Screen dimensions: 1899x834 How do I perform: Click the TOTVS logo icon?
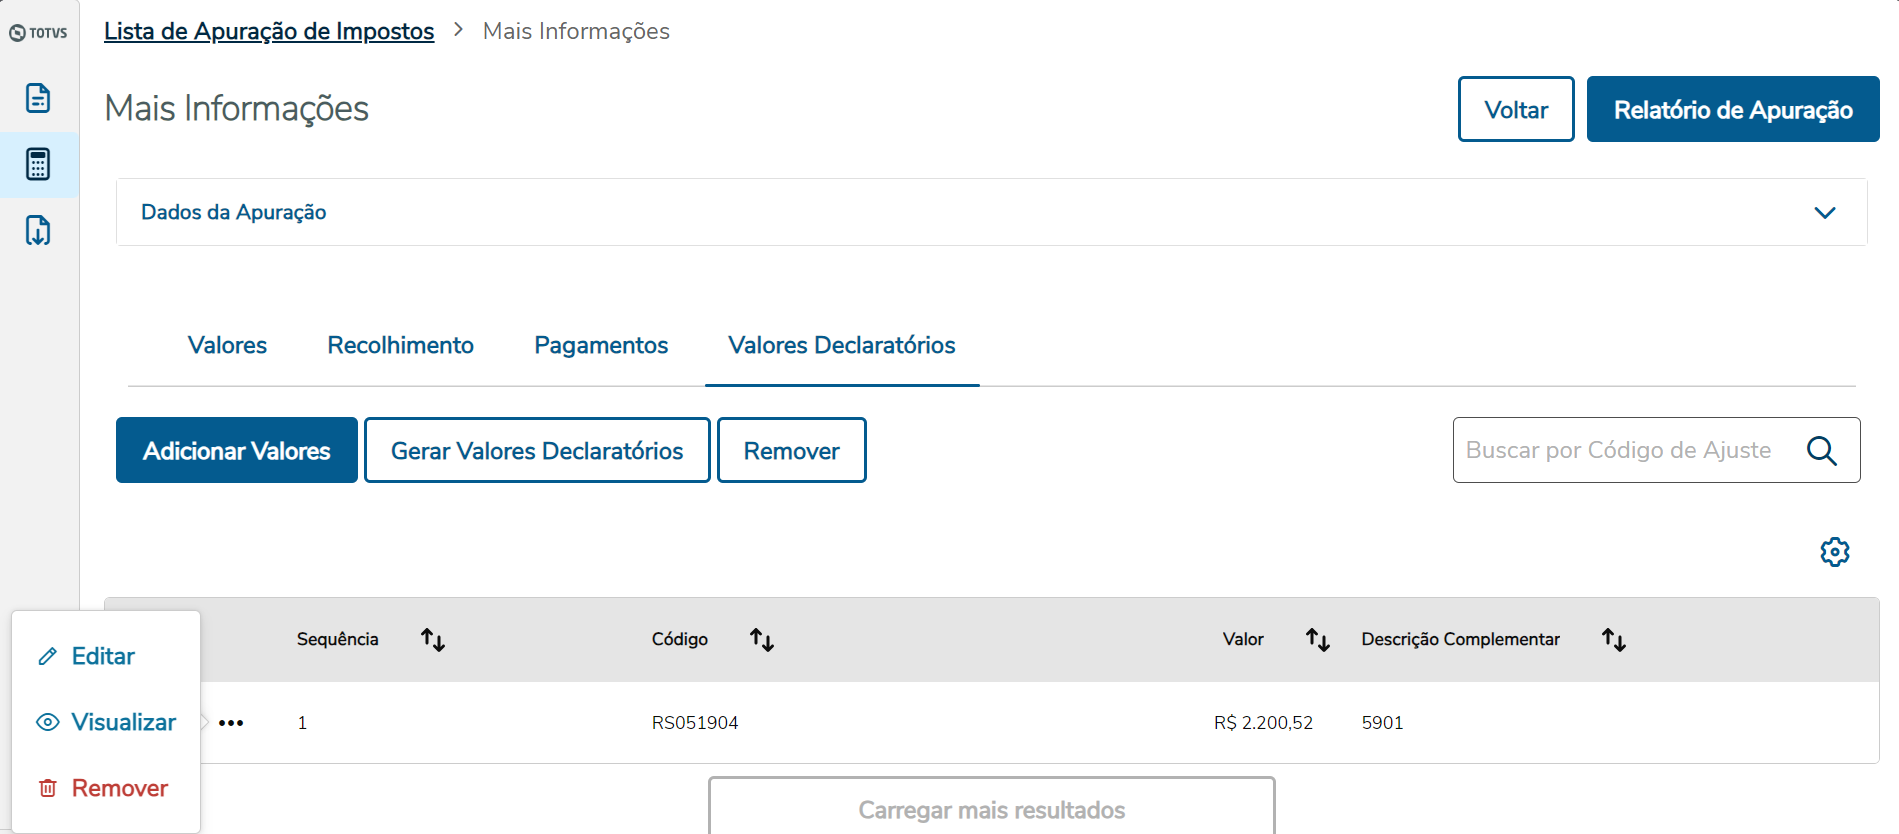[38, 33]
